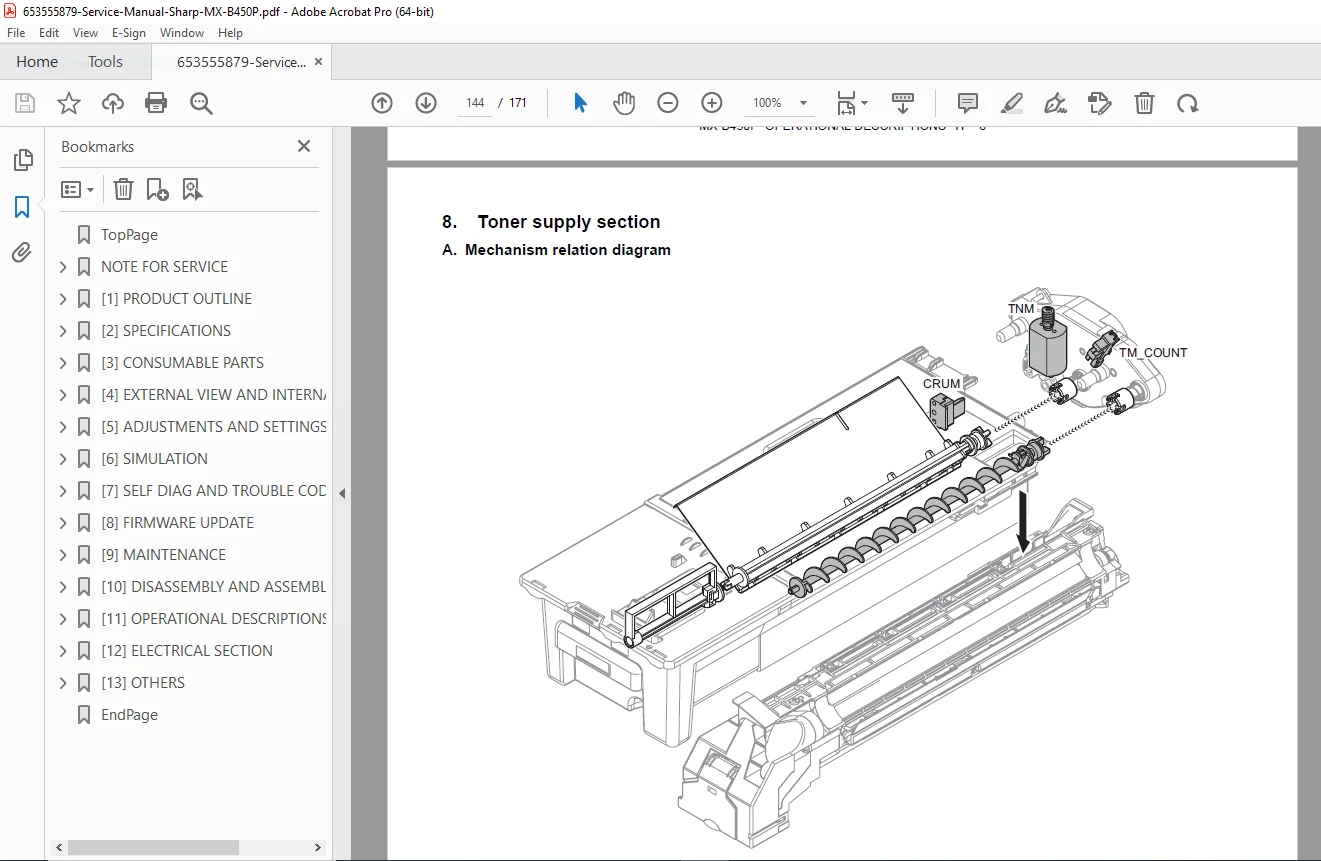The height and width of the screenshot is (861, 1321).
Task: Open the Window menu
Action: coord(182,33)
